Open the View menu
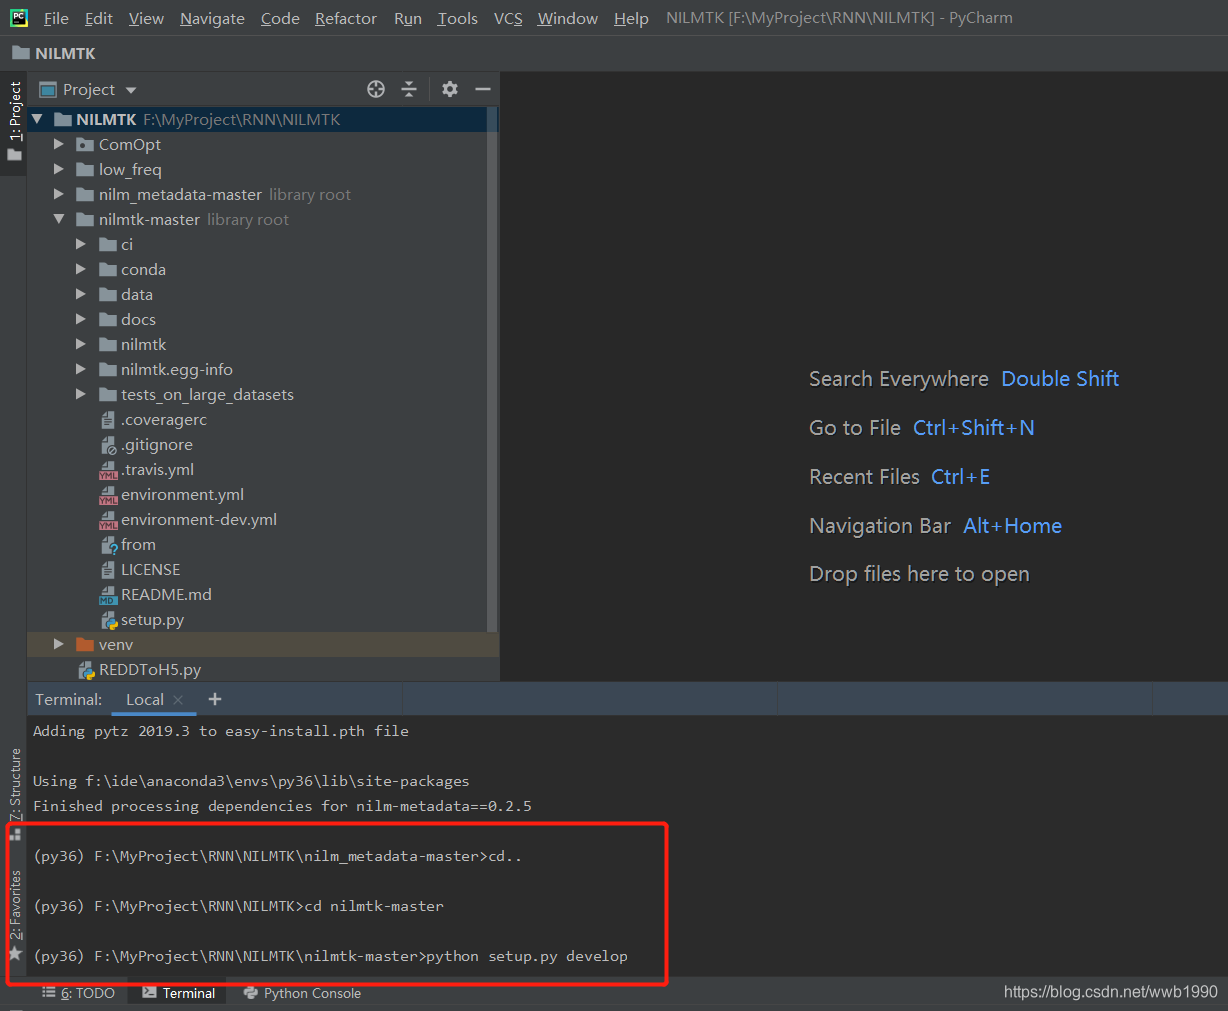Screen dimensions: 1228x1011 pyautogui.click(x=146, y=18)
